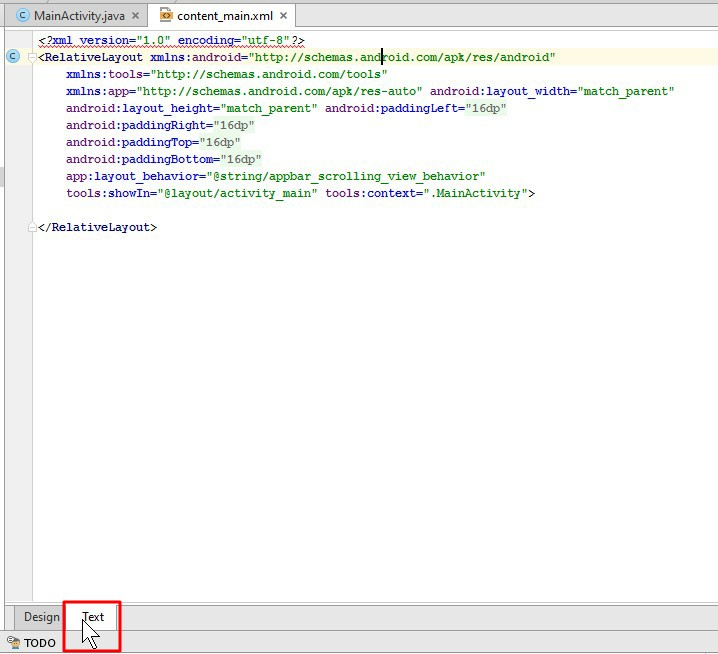718x654 pixels.
Task: Switch to the MainActivity.java tab
Action: coord(77,16)
